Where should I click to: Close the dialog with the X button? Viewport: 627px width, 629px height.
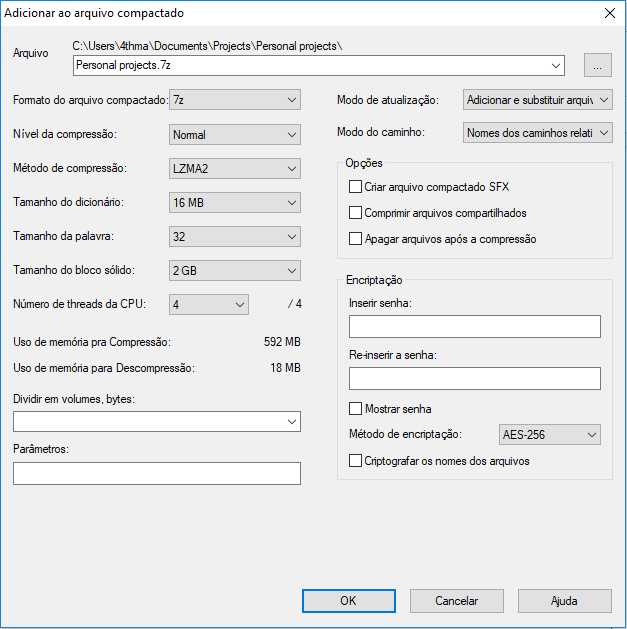[x=610, y=13]
